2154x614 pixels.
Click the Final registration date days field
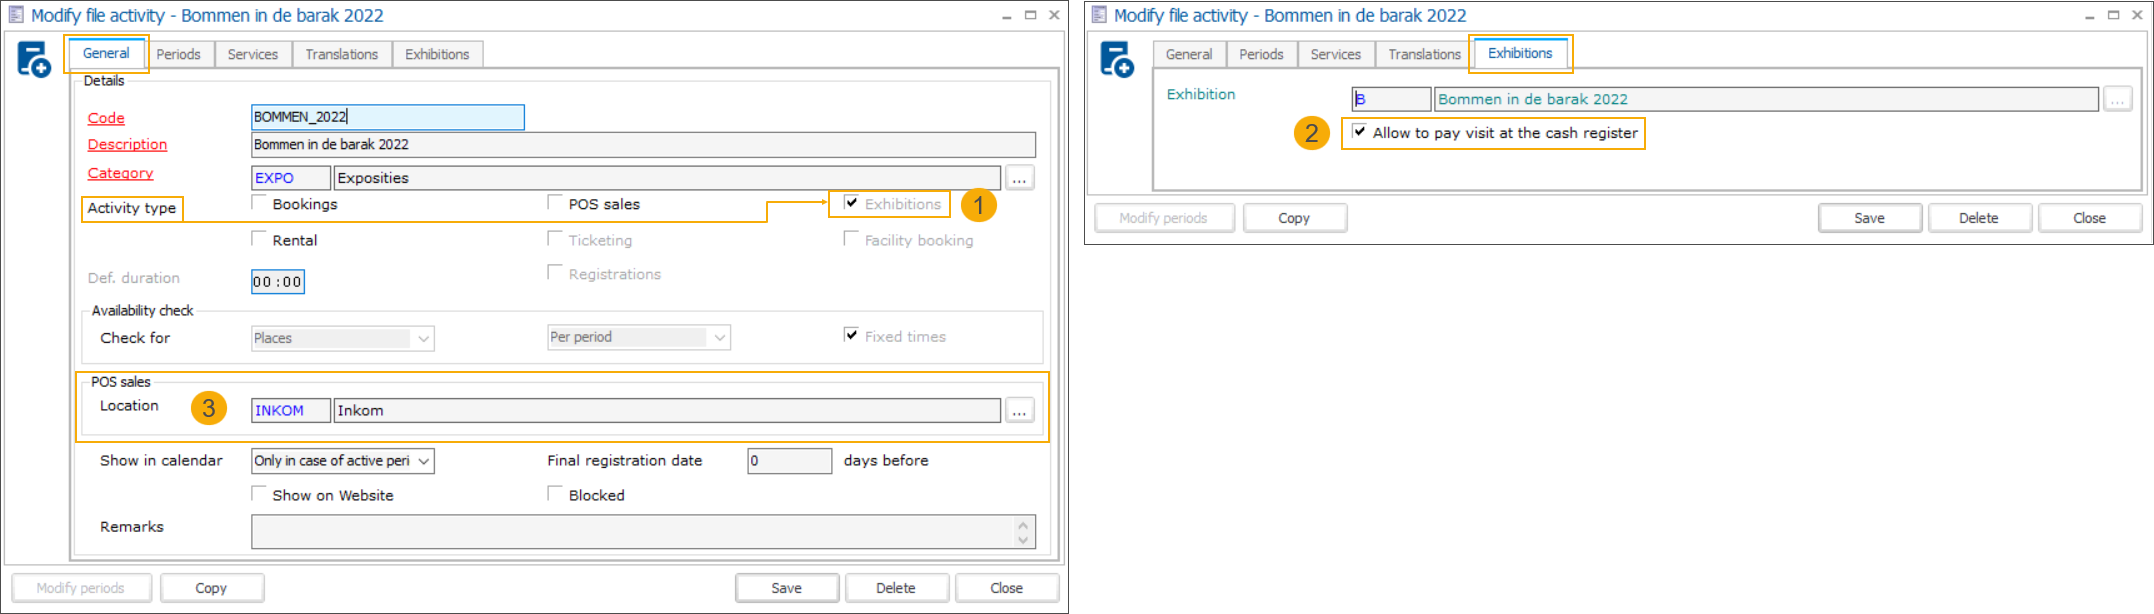(x=789, y=461)
